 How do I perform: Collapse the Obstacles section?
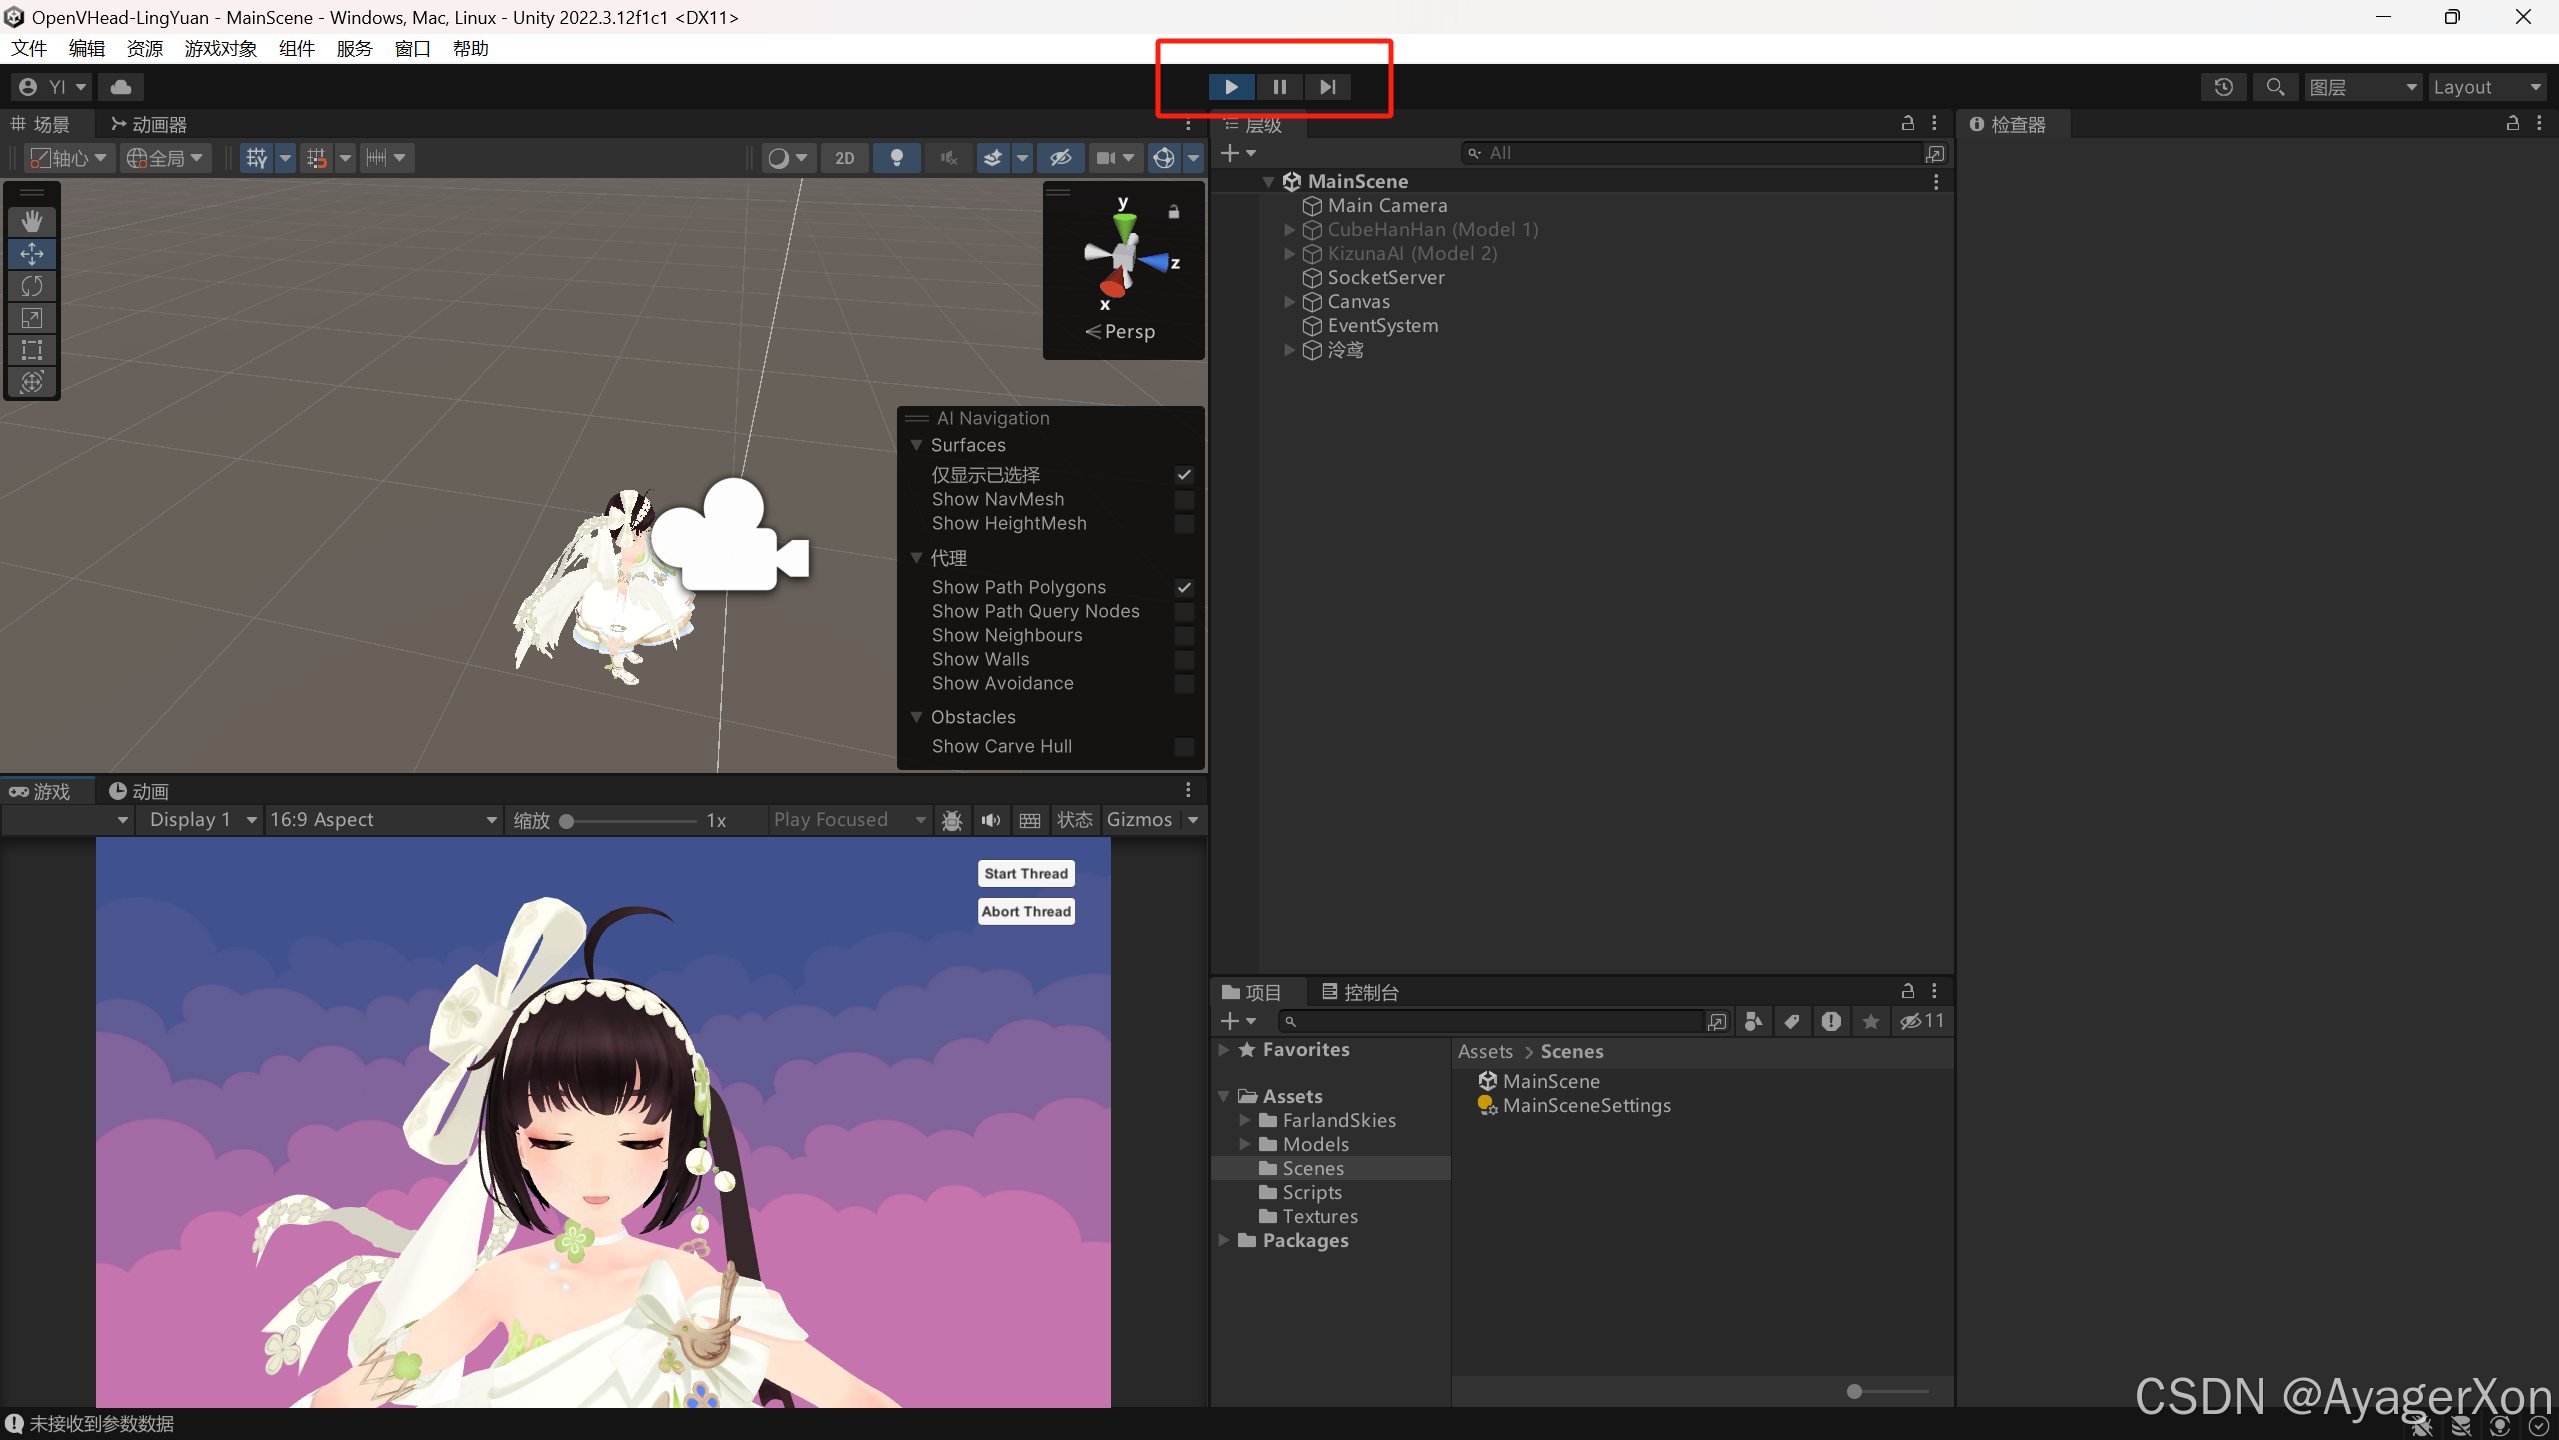[916, 717]
